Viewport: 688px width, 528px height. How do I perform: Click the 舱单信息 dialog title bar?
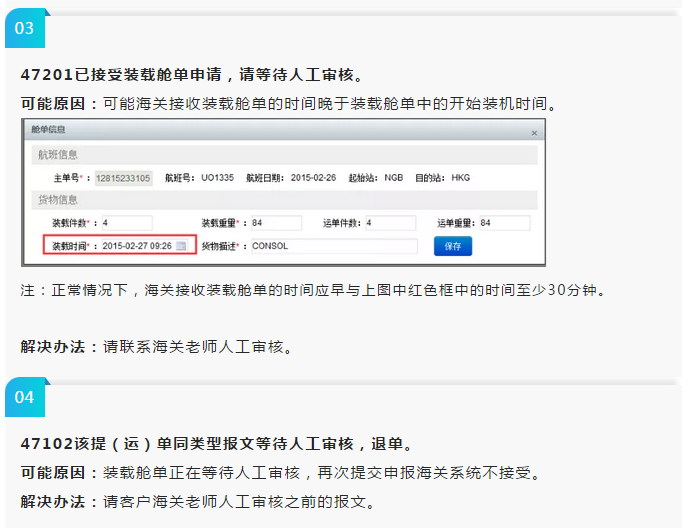[280, 131]
